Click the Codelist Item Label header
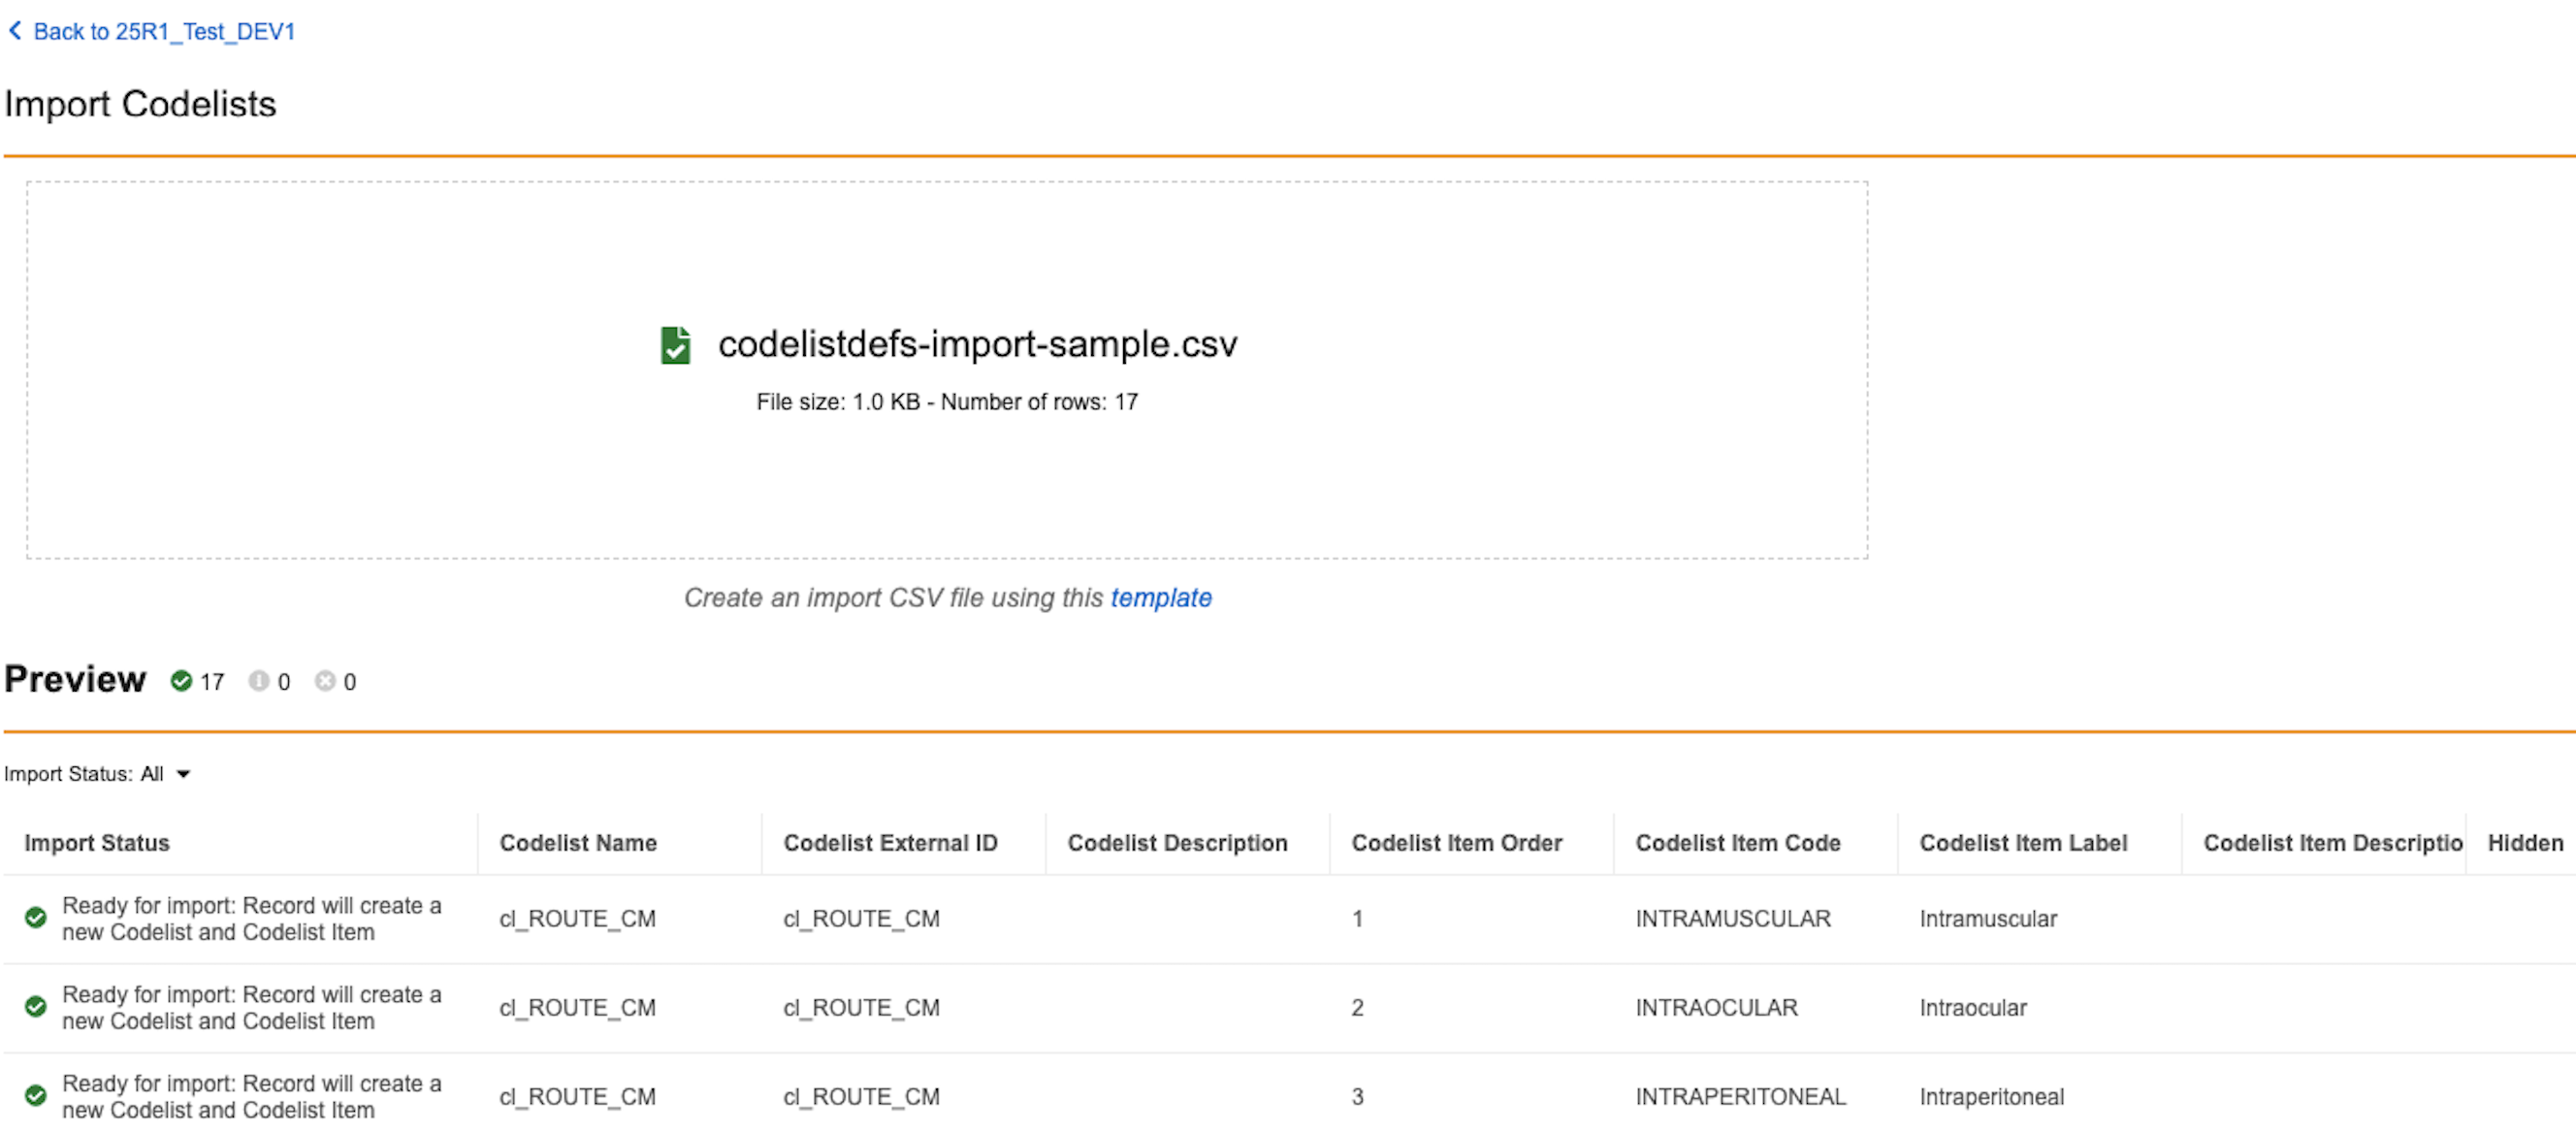 coord(2022,843)
